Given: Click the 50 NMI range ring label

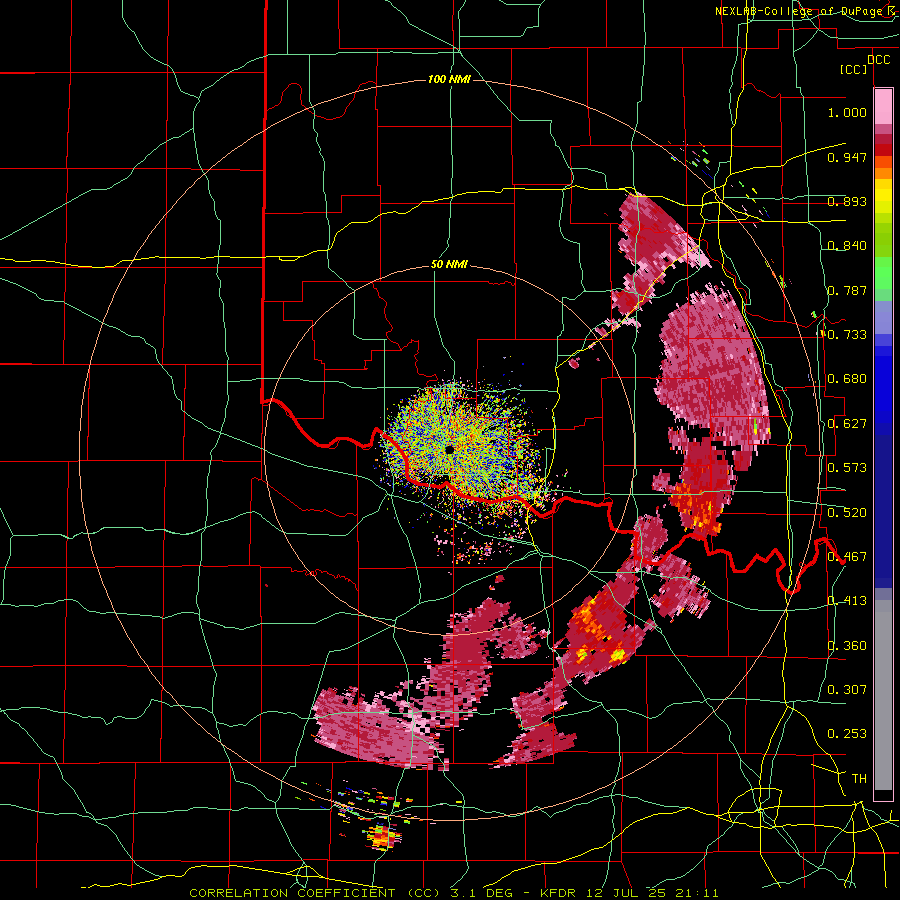Looking at the screenshot, I should (x=449, y=265).
